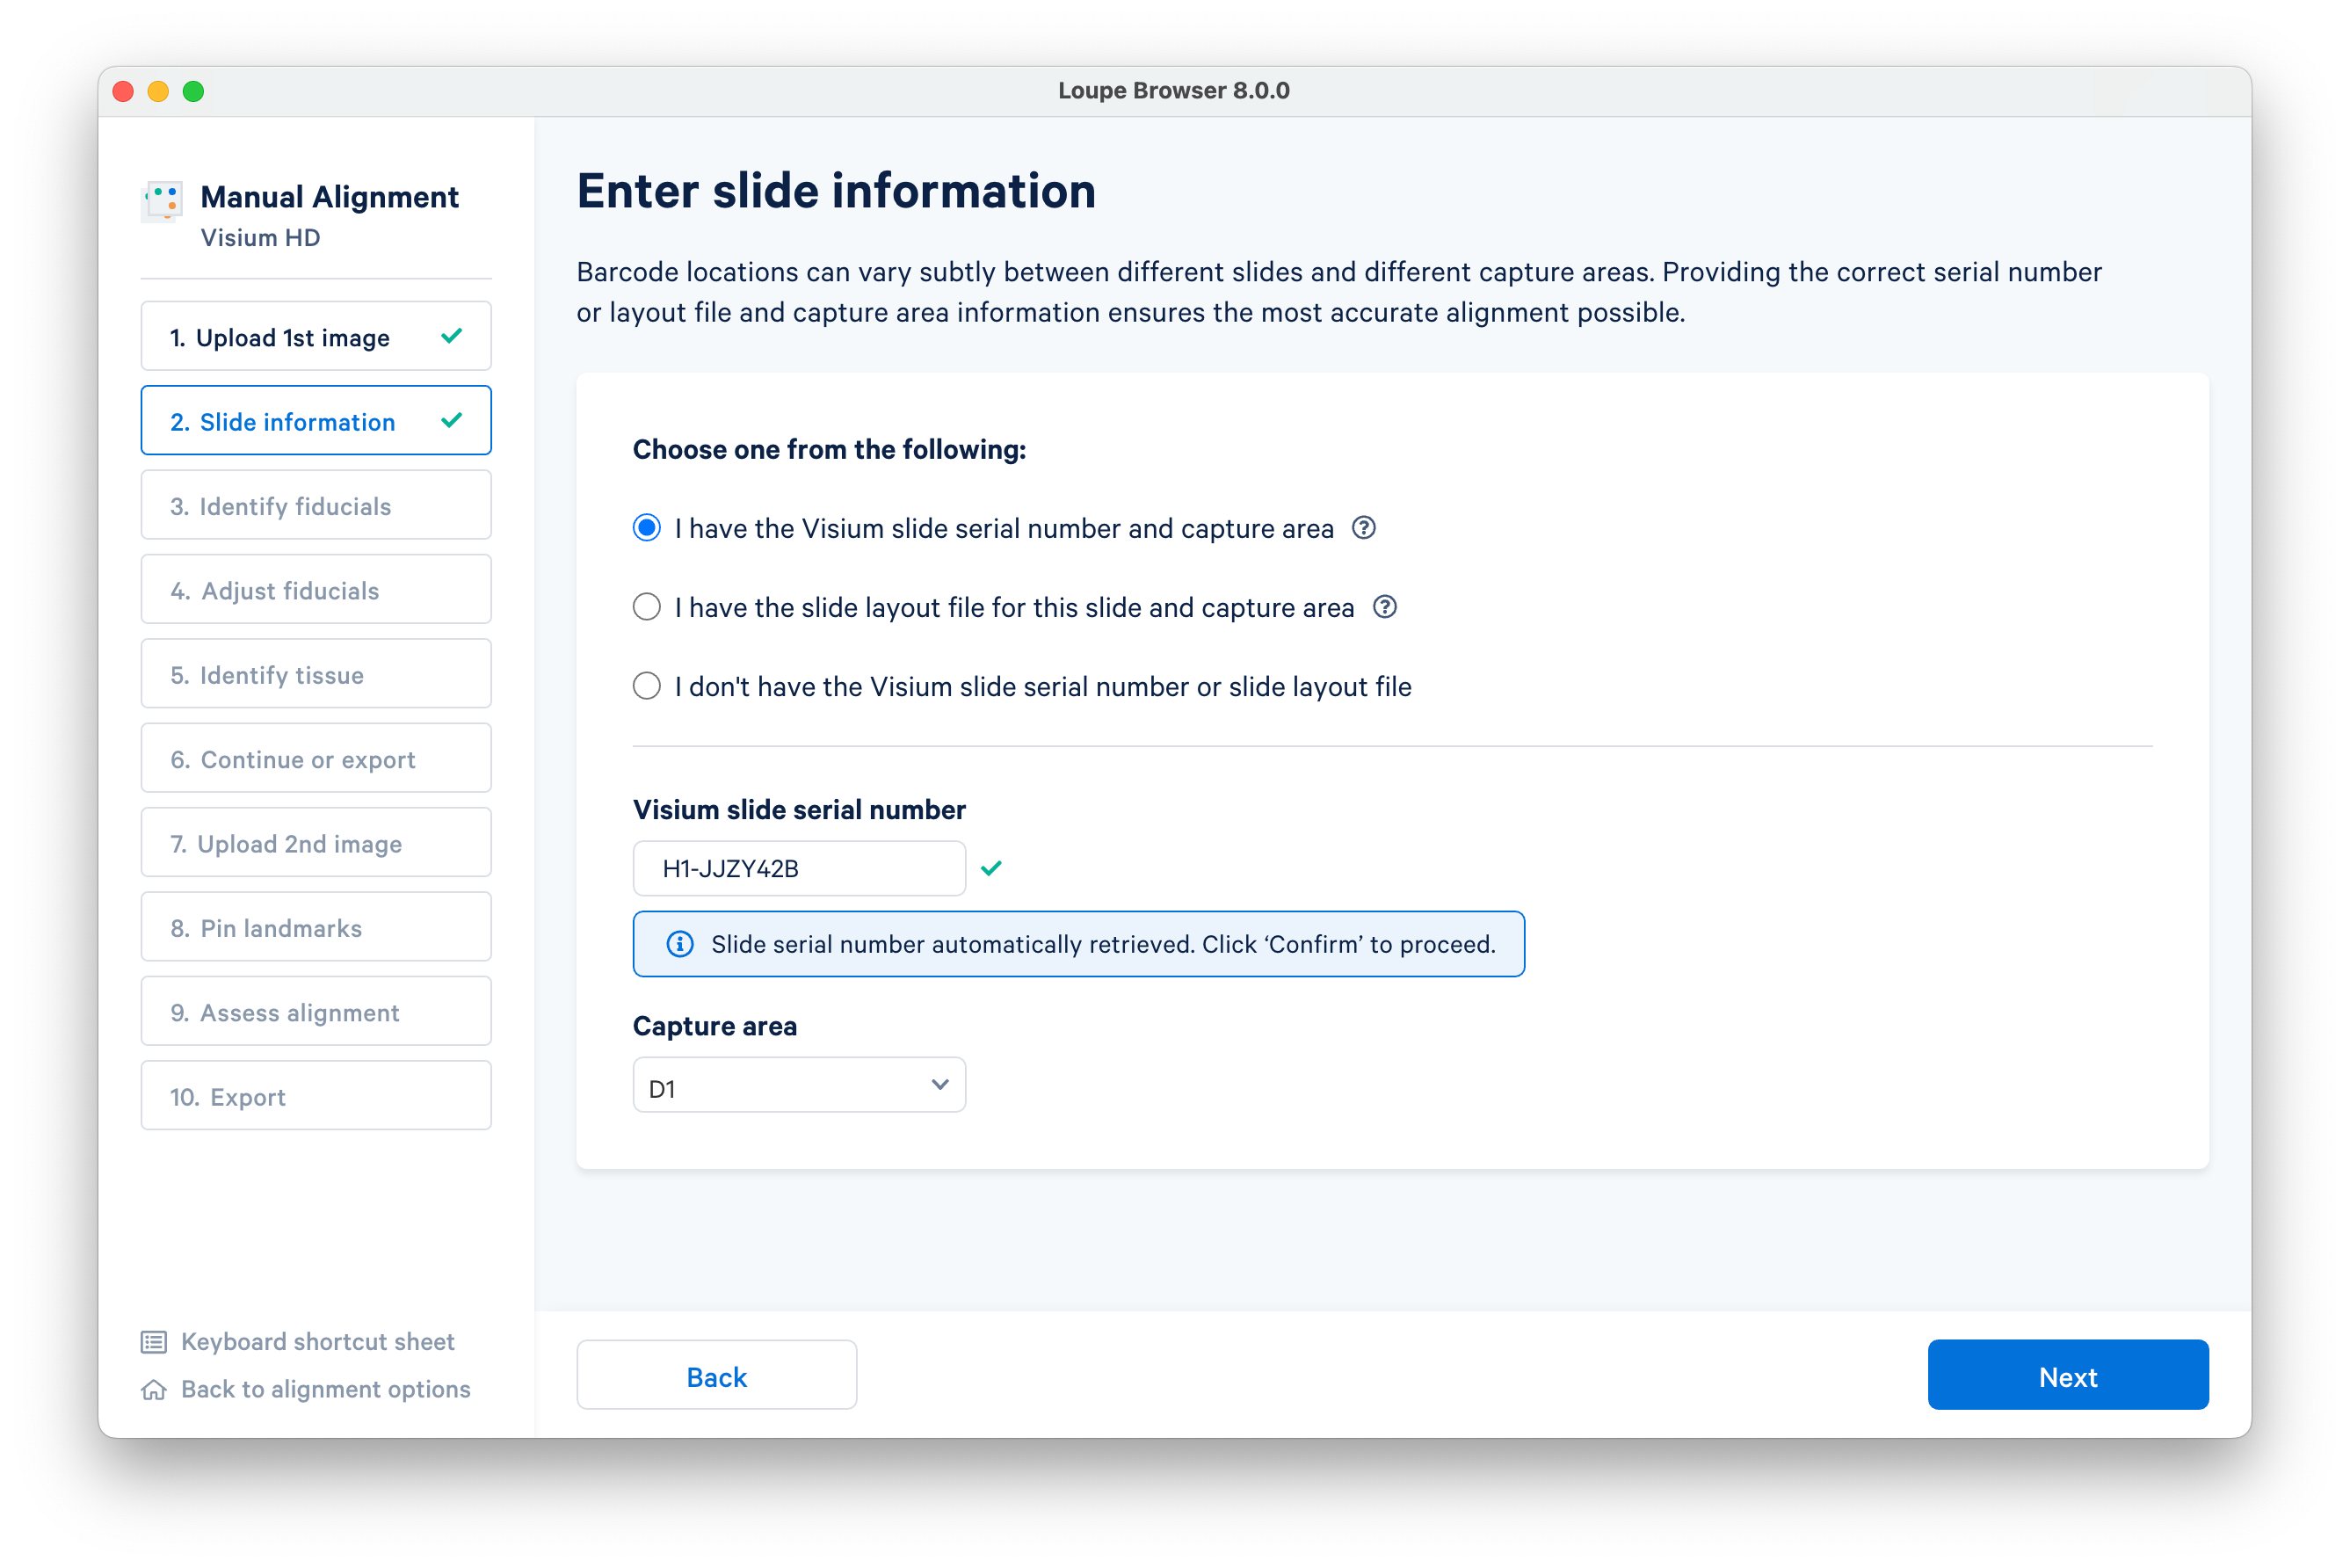Image resolution: width=2350 pixels, height=1568 pixels.
Task: Go to step 8 Pin landmarks
Action: click(316, 928)
